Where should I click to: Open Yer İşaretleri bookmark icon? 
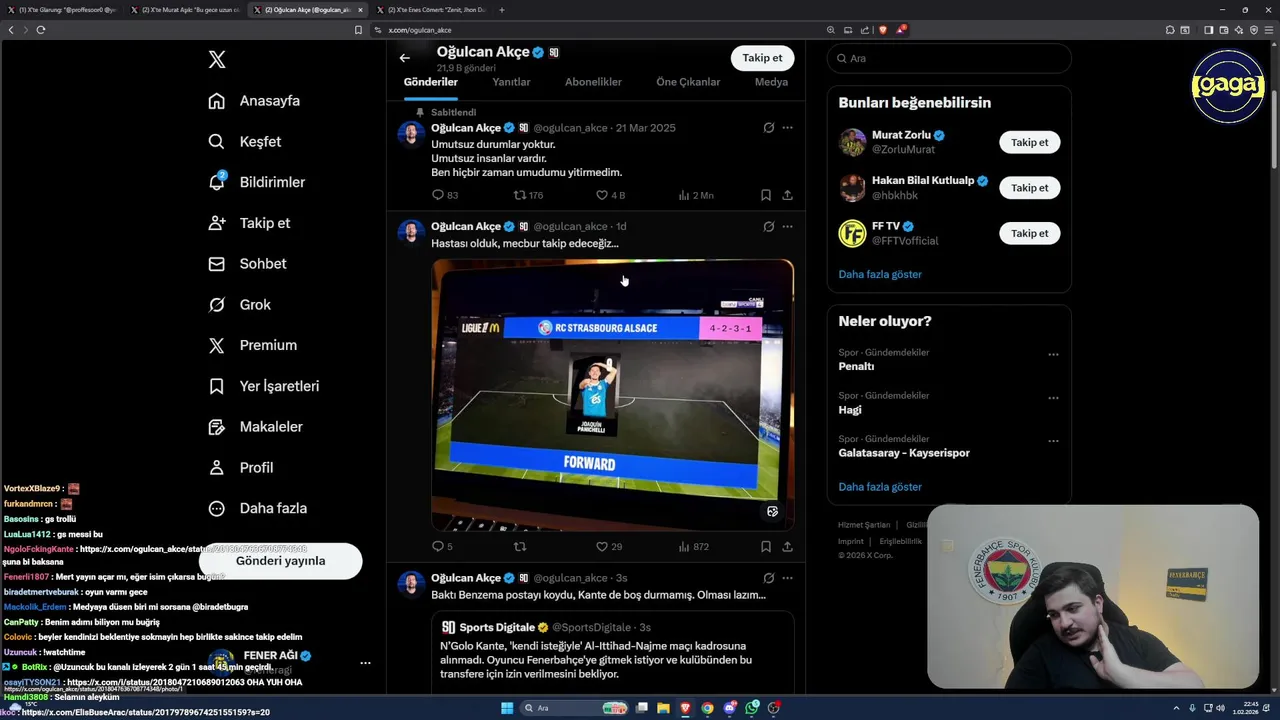(216, 386)
